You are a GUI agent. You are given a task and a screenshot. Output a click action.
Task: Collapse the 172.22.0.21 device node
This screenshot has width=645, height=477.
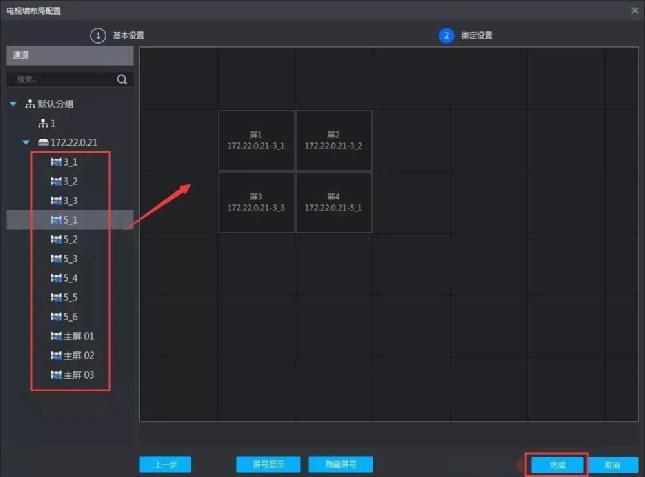point(26,143)
